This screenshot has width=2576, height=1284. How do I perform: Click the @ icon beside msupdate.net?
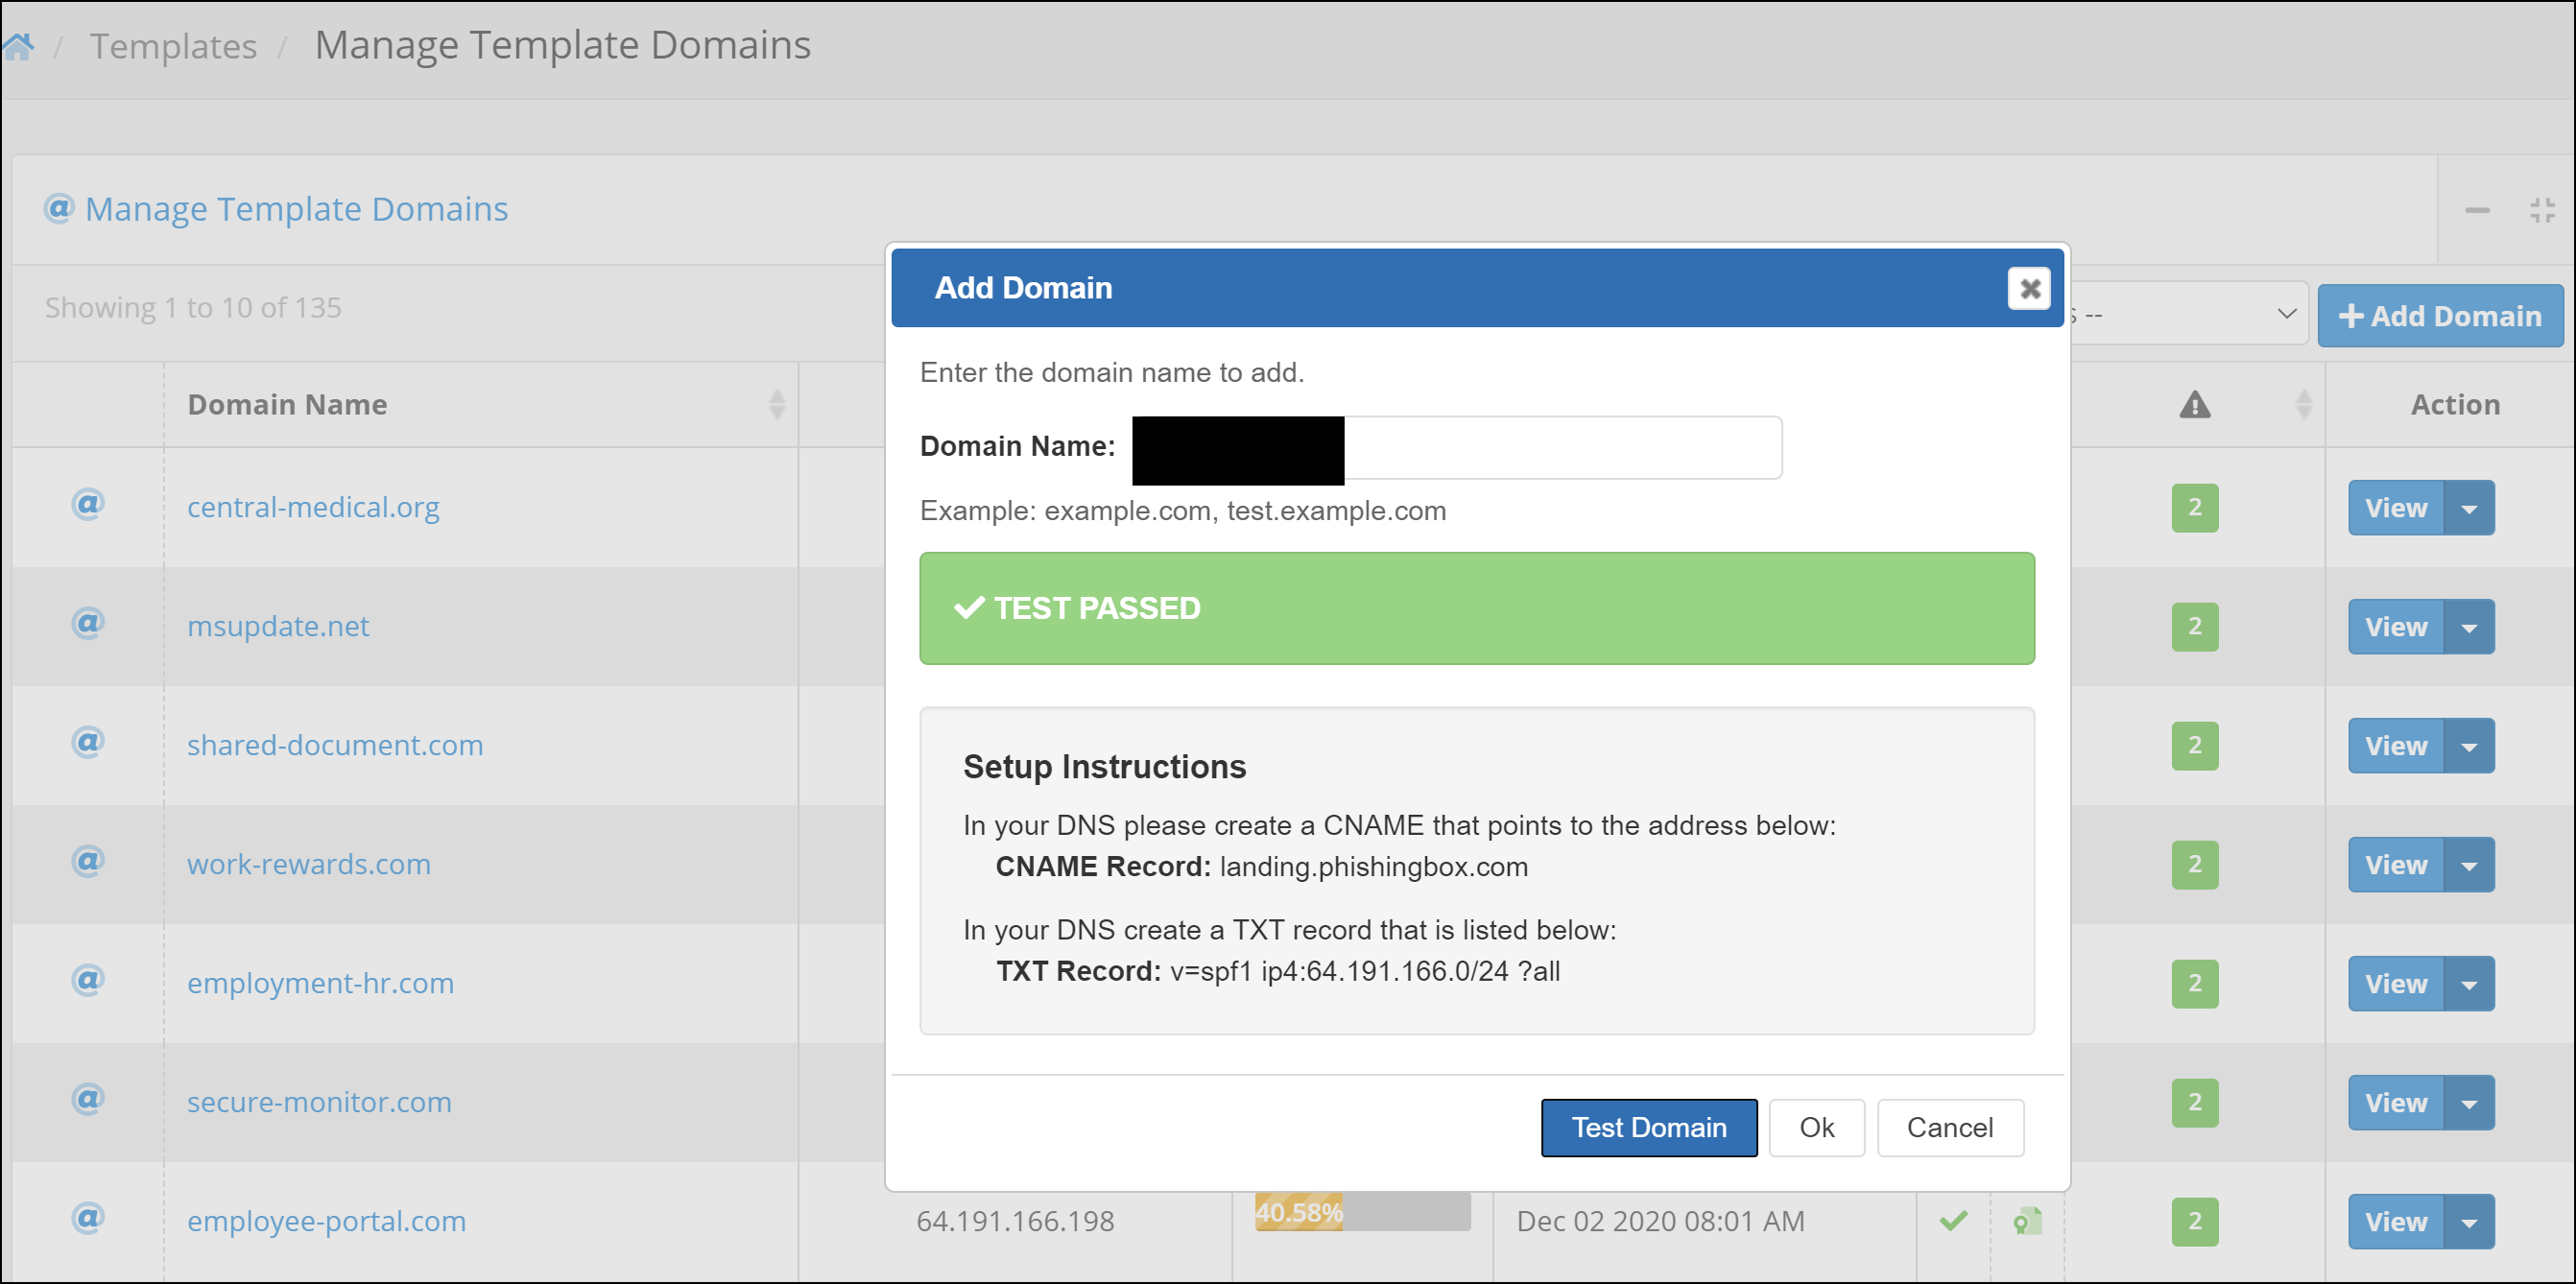tap(88, 623)
